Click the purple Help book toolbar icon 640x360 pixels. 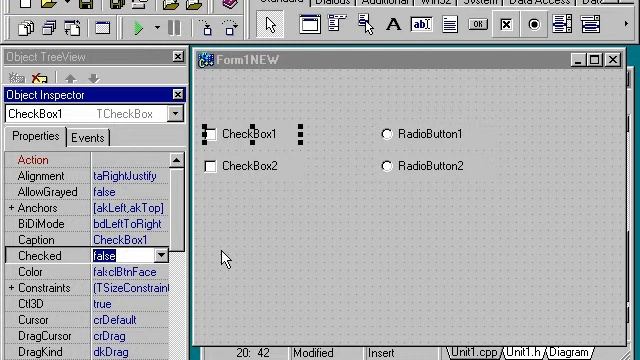tap(230, 4)
